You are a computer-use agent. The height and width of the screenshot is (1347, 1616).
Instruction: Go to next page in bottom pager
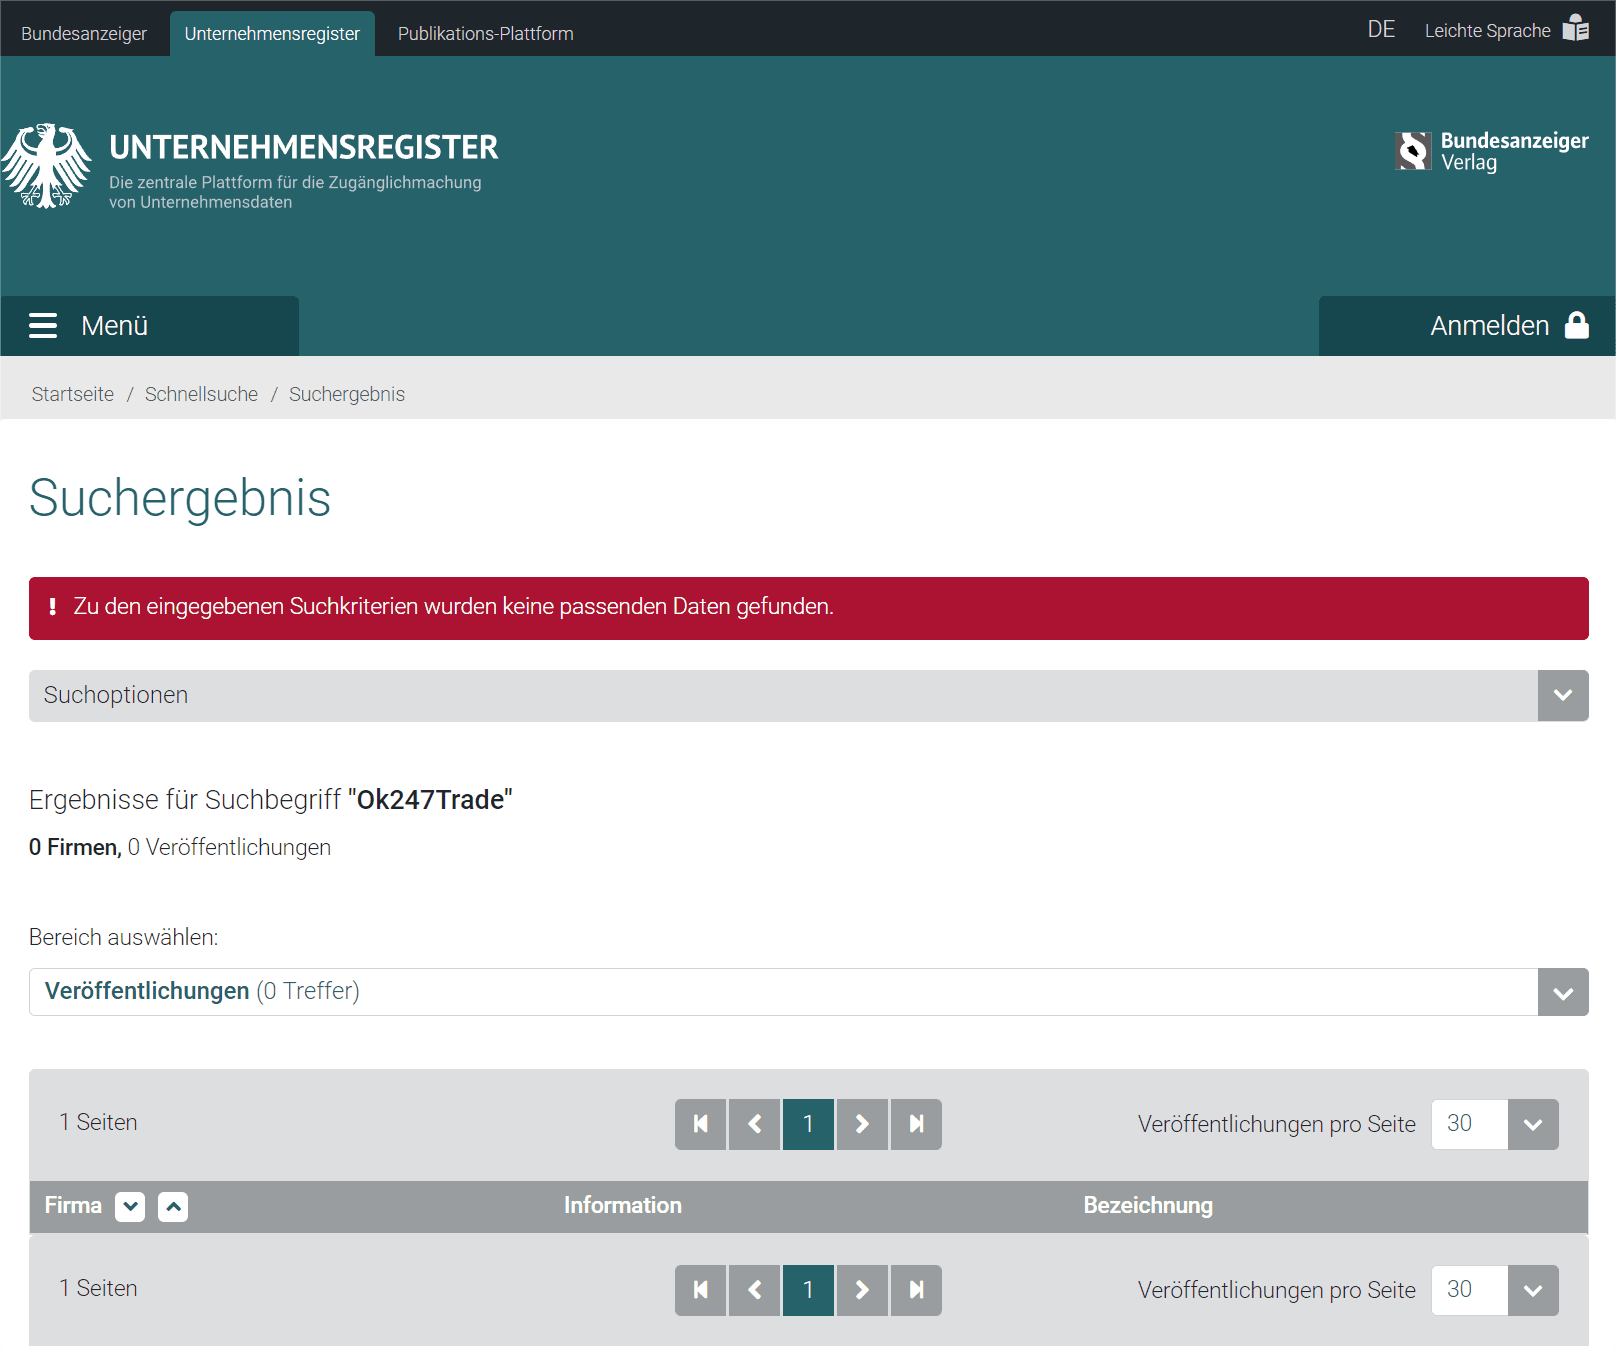tap(862, 1291)
